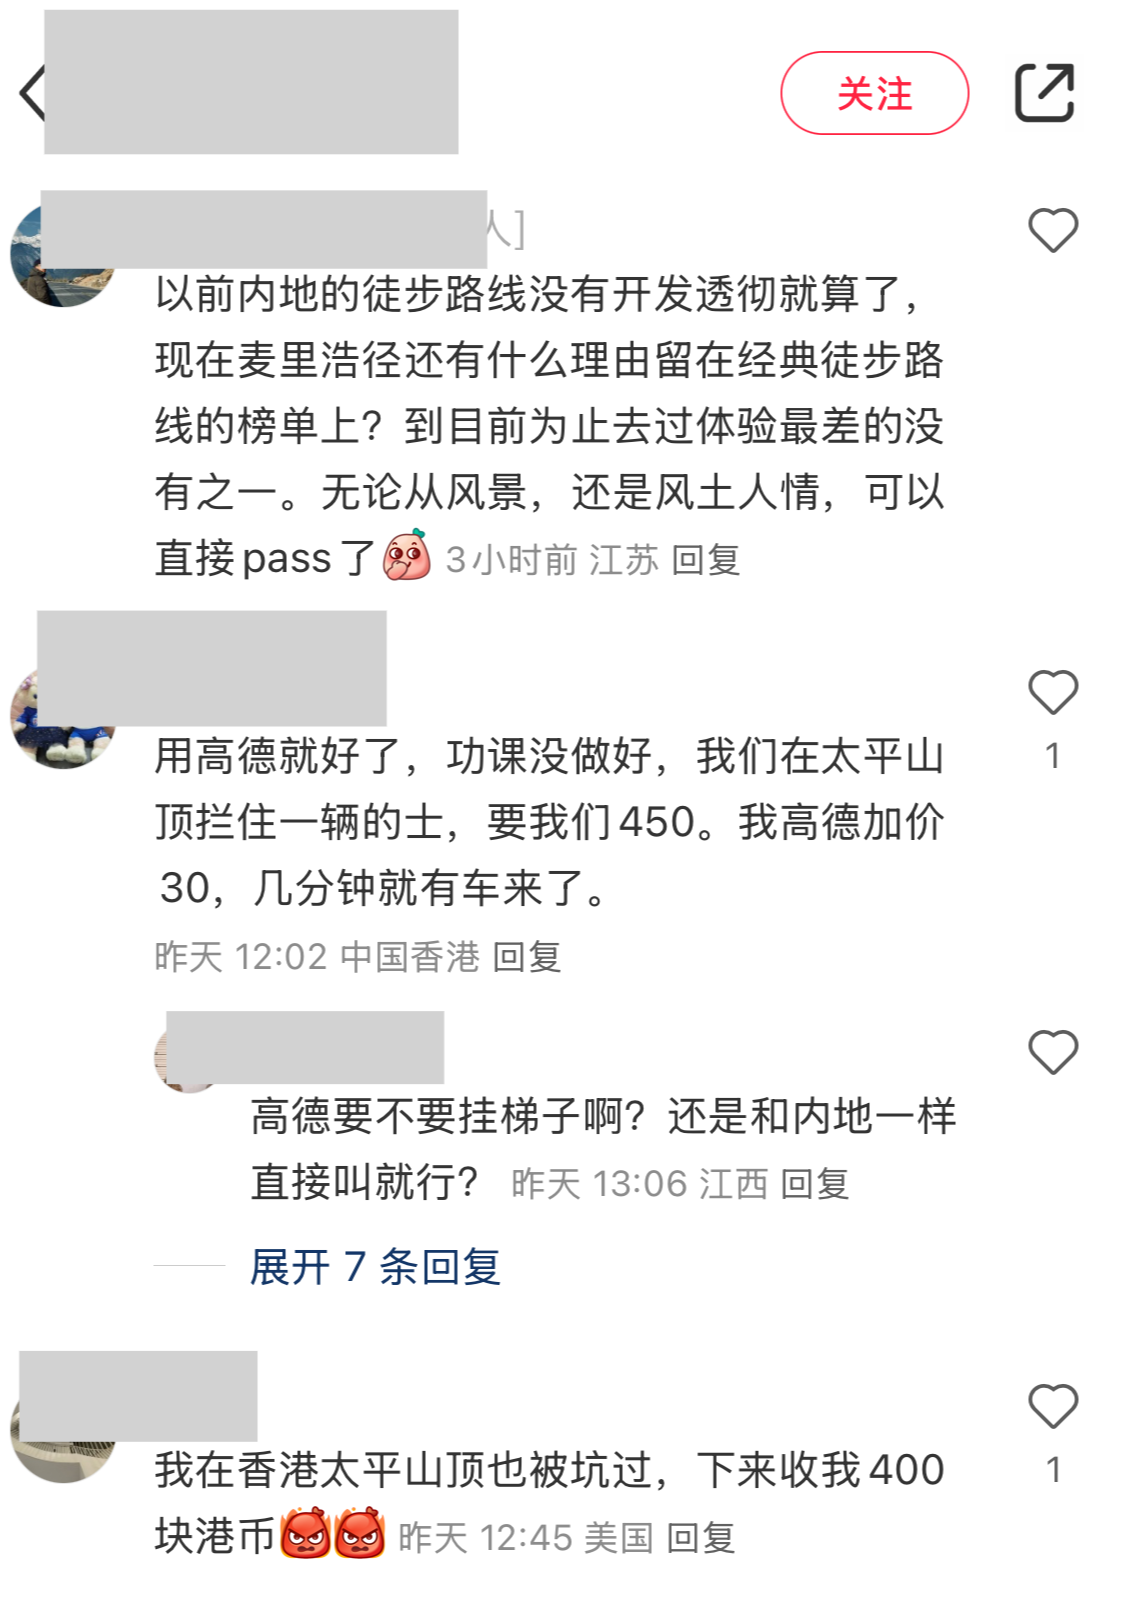This screenshot has height=1604, width=1131.
Task: Reply to the comment from 江苏
Action: click(705, 560)
